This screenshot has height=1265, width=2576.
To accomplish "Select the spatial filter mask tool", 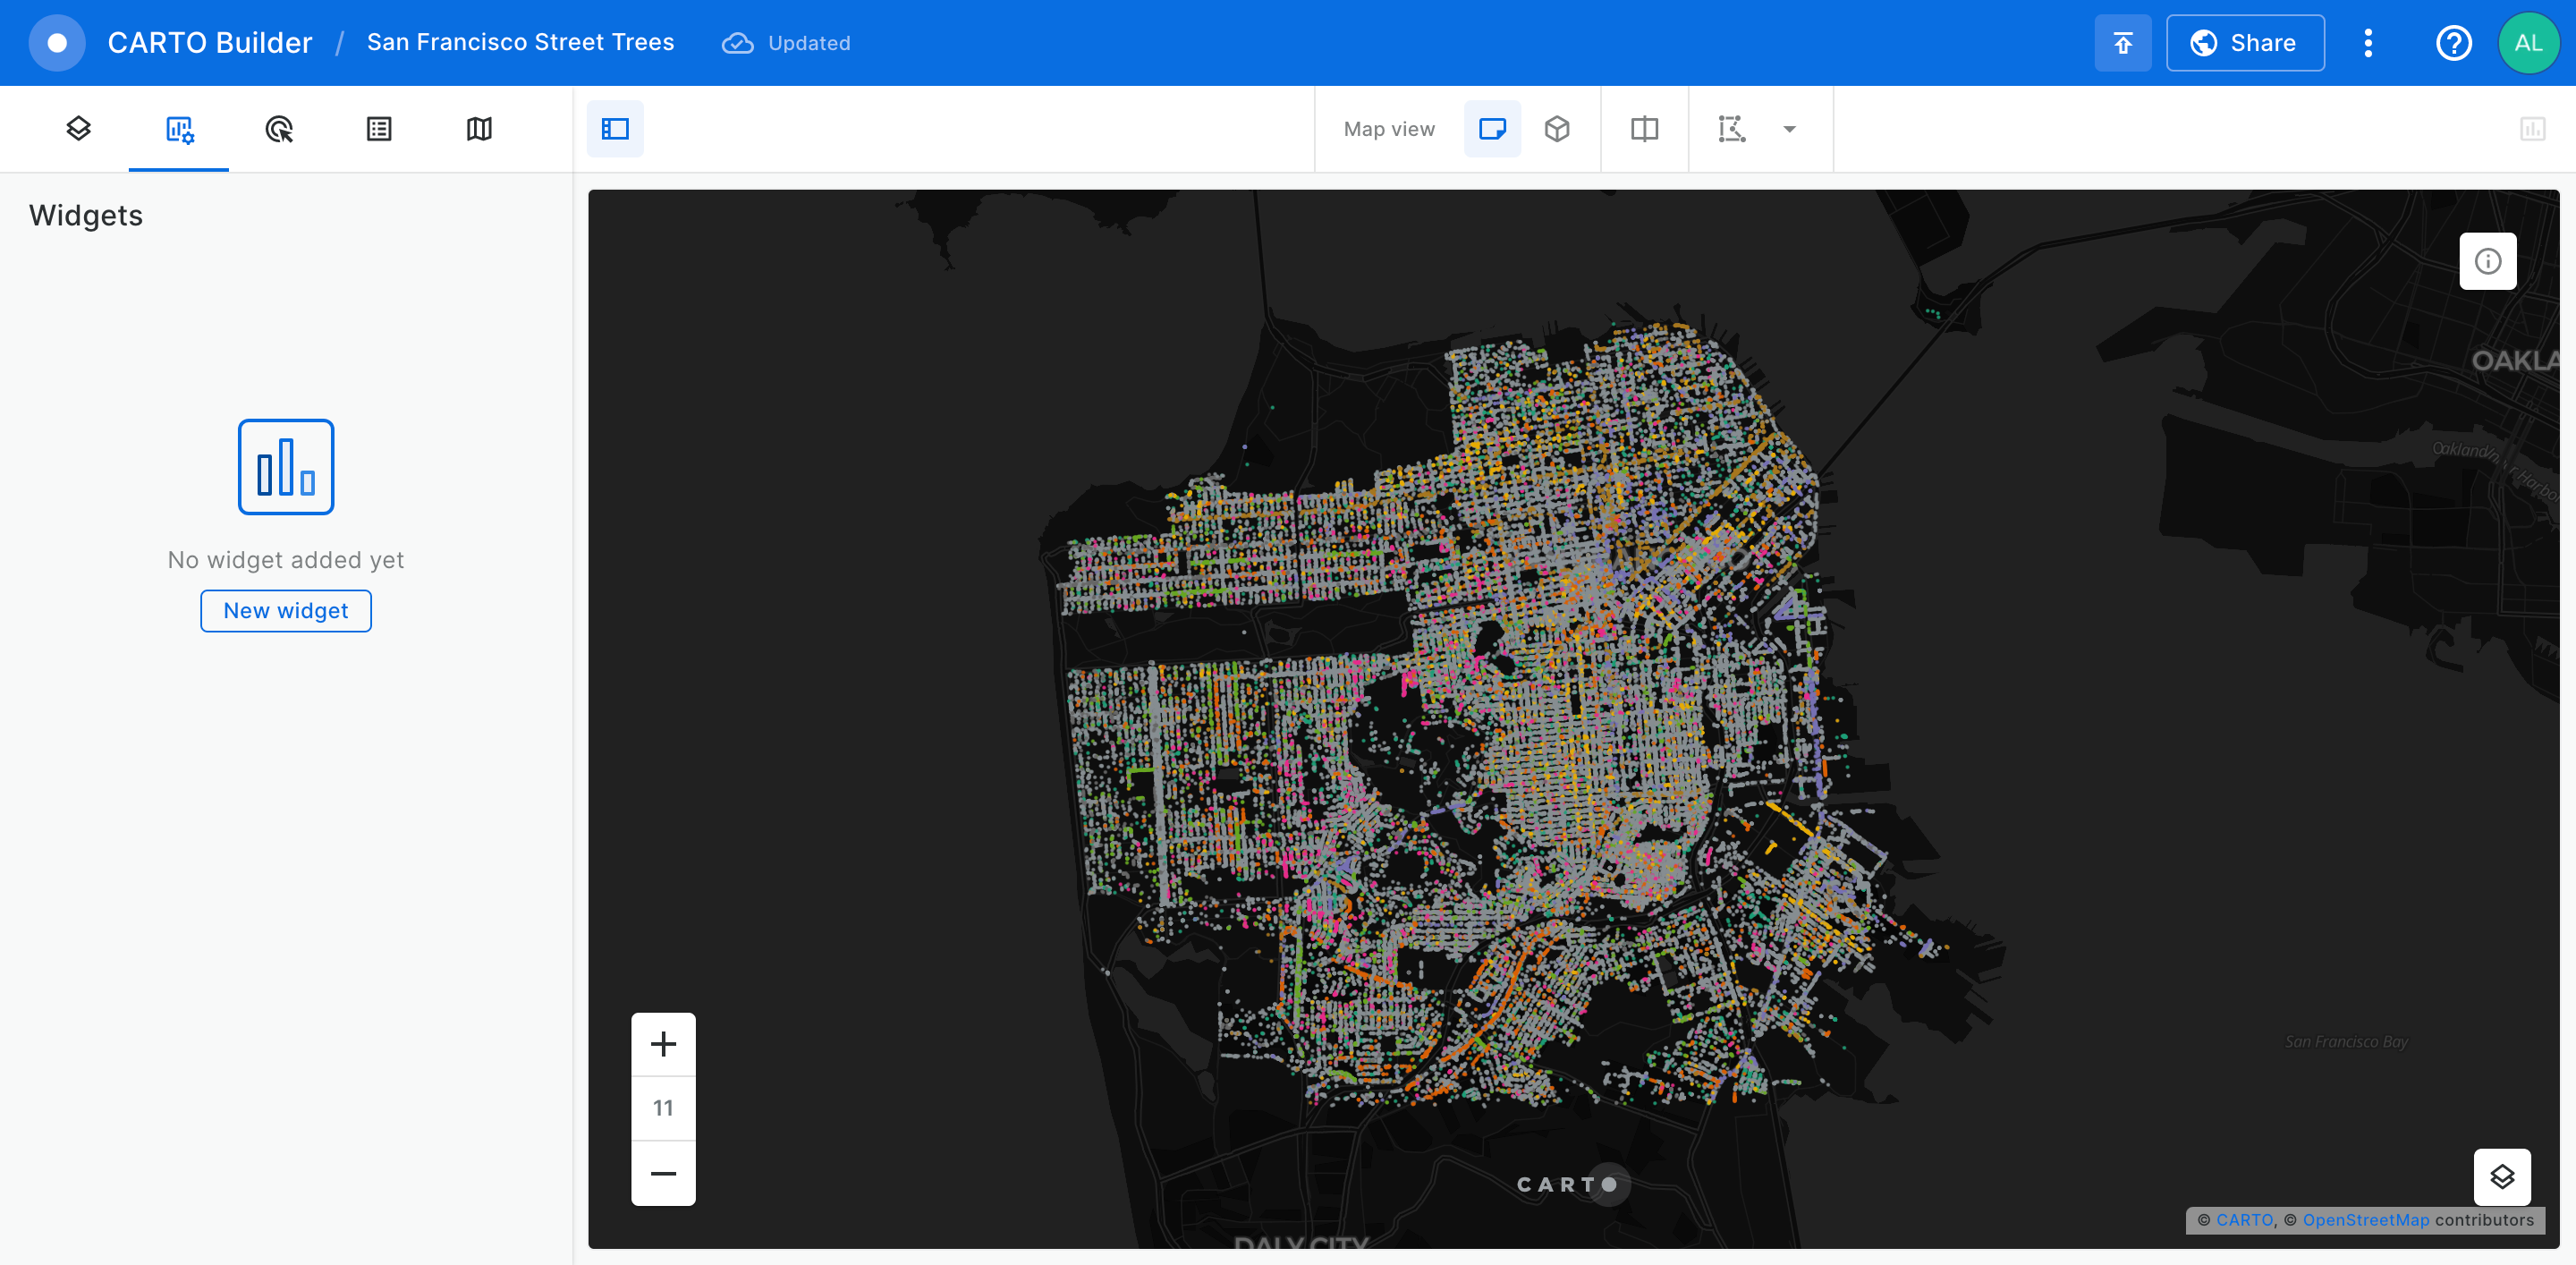I will (1732, 129).
